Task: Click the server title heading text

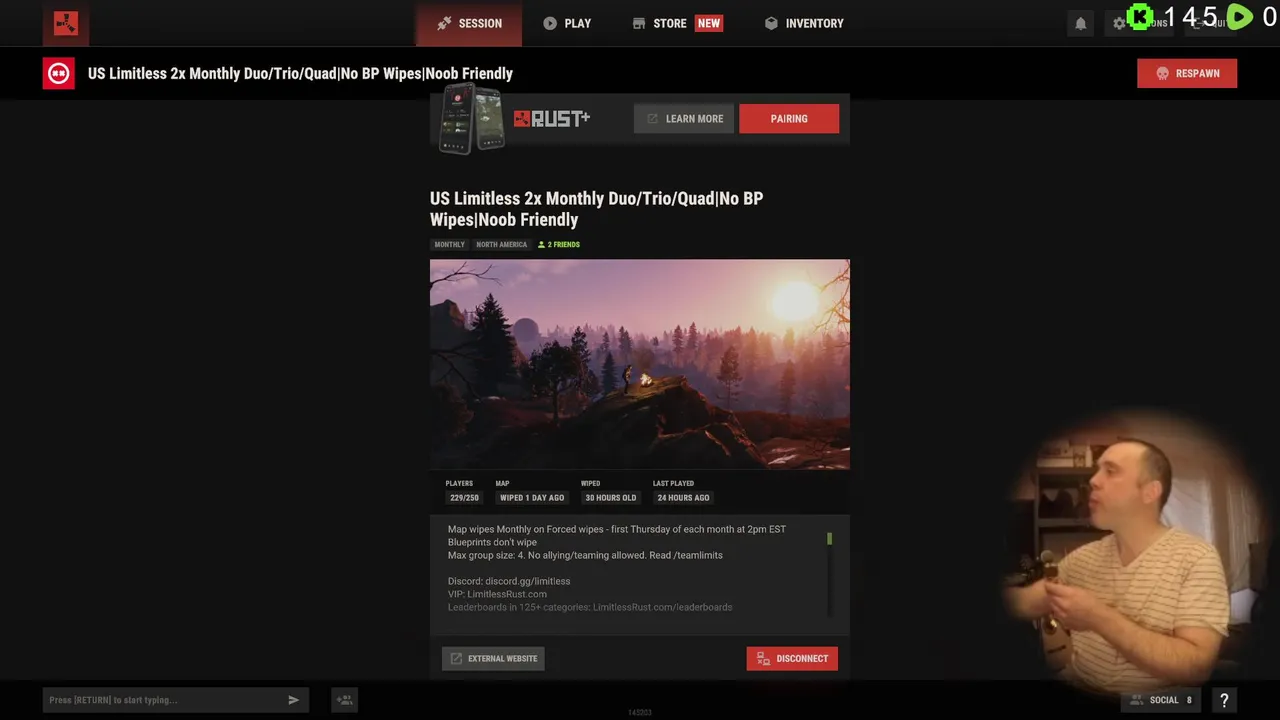Action: click(x=596, y=209)
